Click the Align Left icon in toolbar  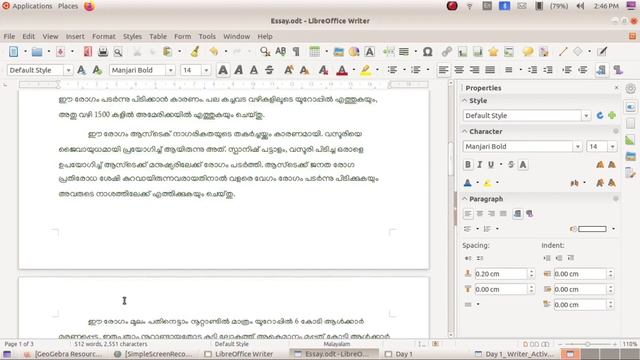coord(443,70)
